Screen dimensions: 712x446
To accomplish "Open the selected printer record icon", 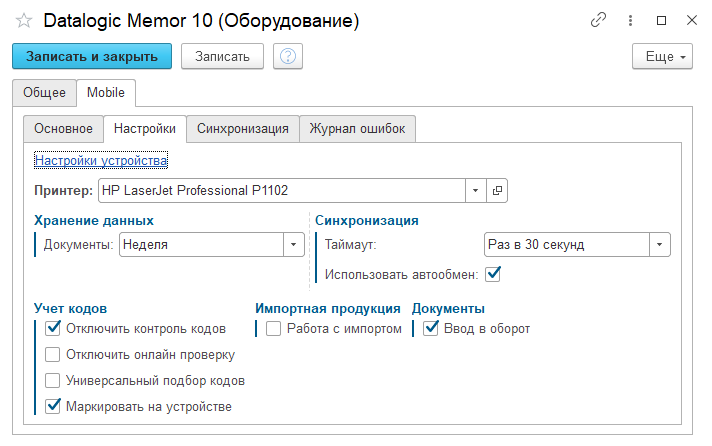I will click(497, 190).
